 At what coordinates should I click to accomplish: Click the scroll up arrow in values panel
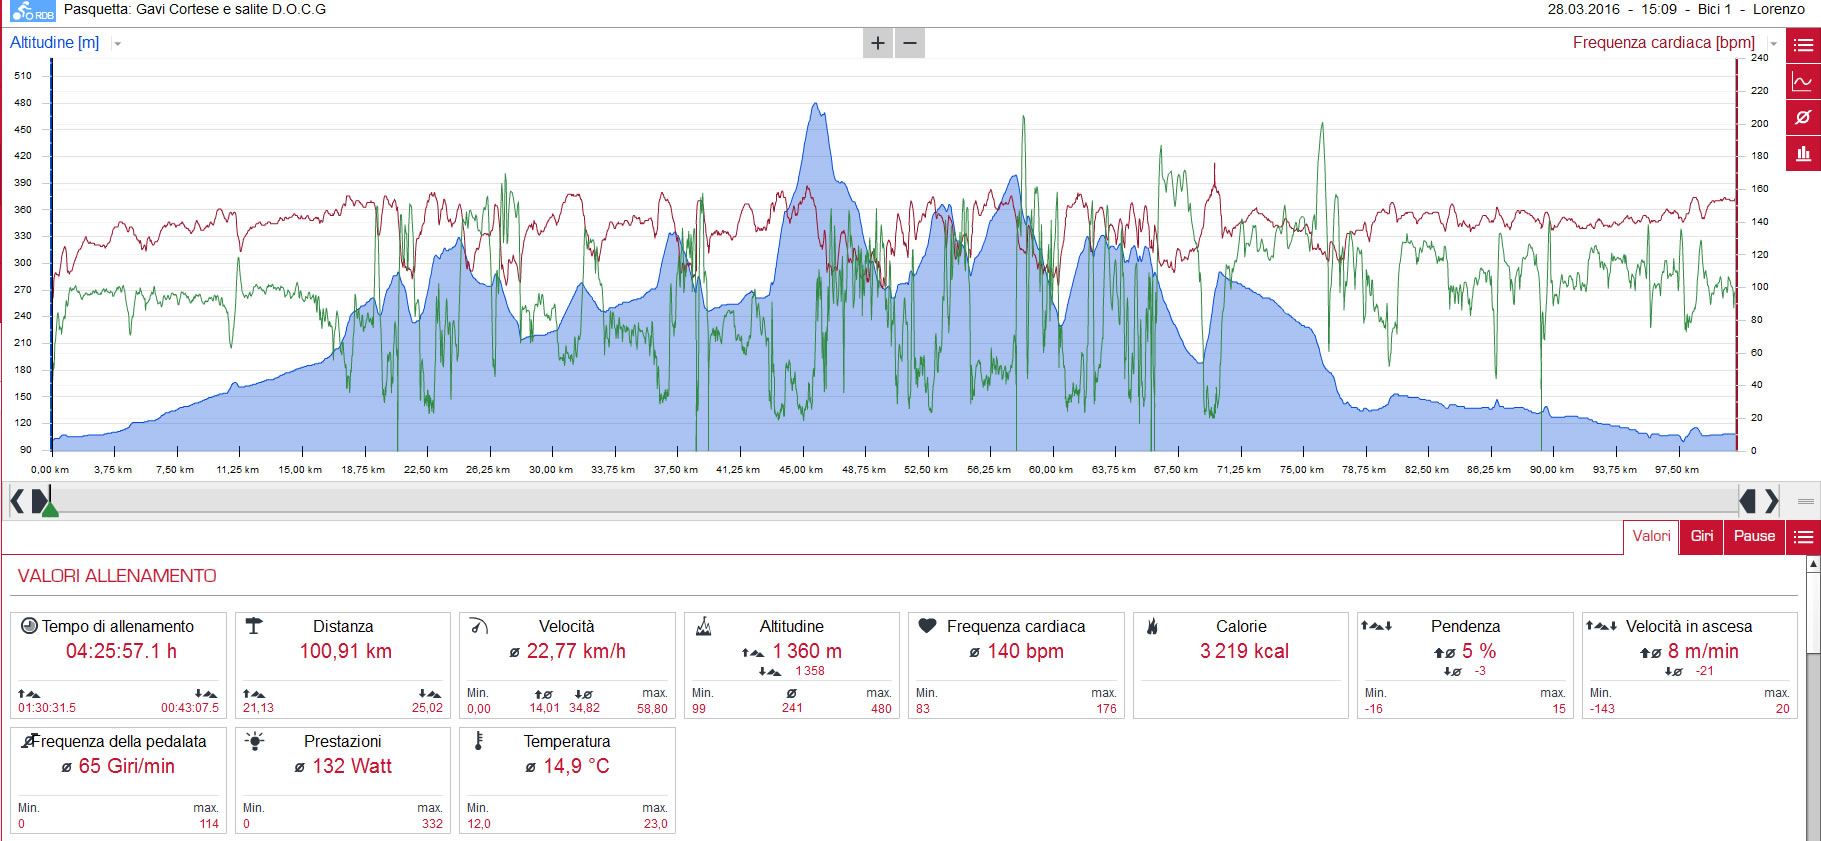(1813, 564)
